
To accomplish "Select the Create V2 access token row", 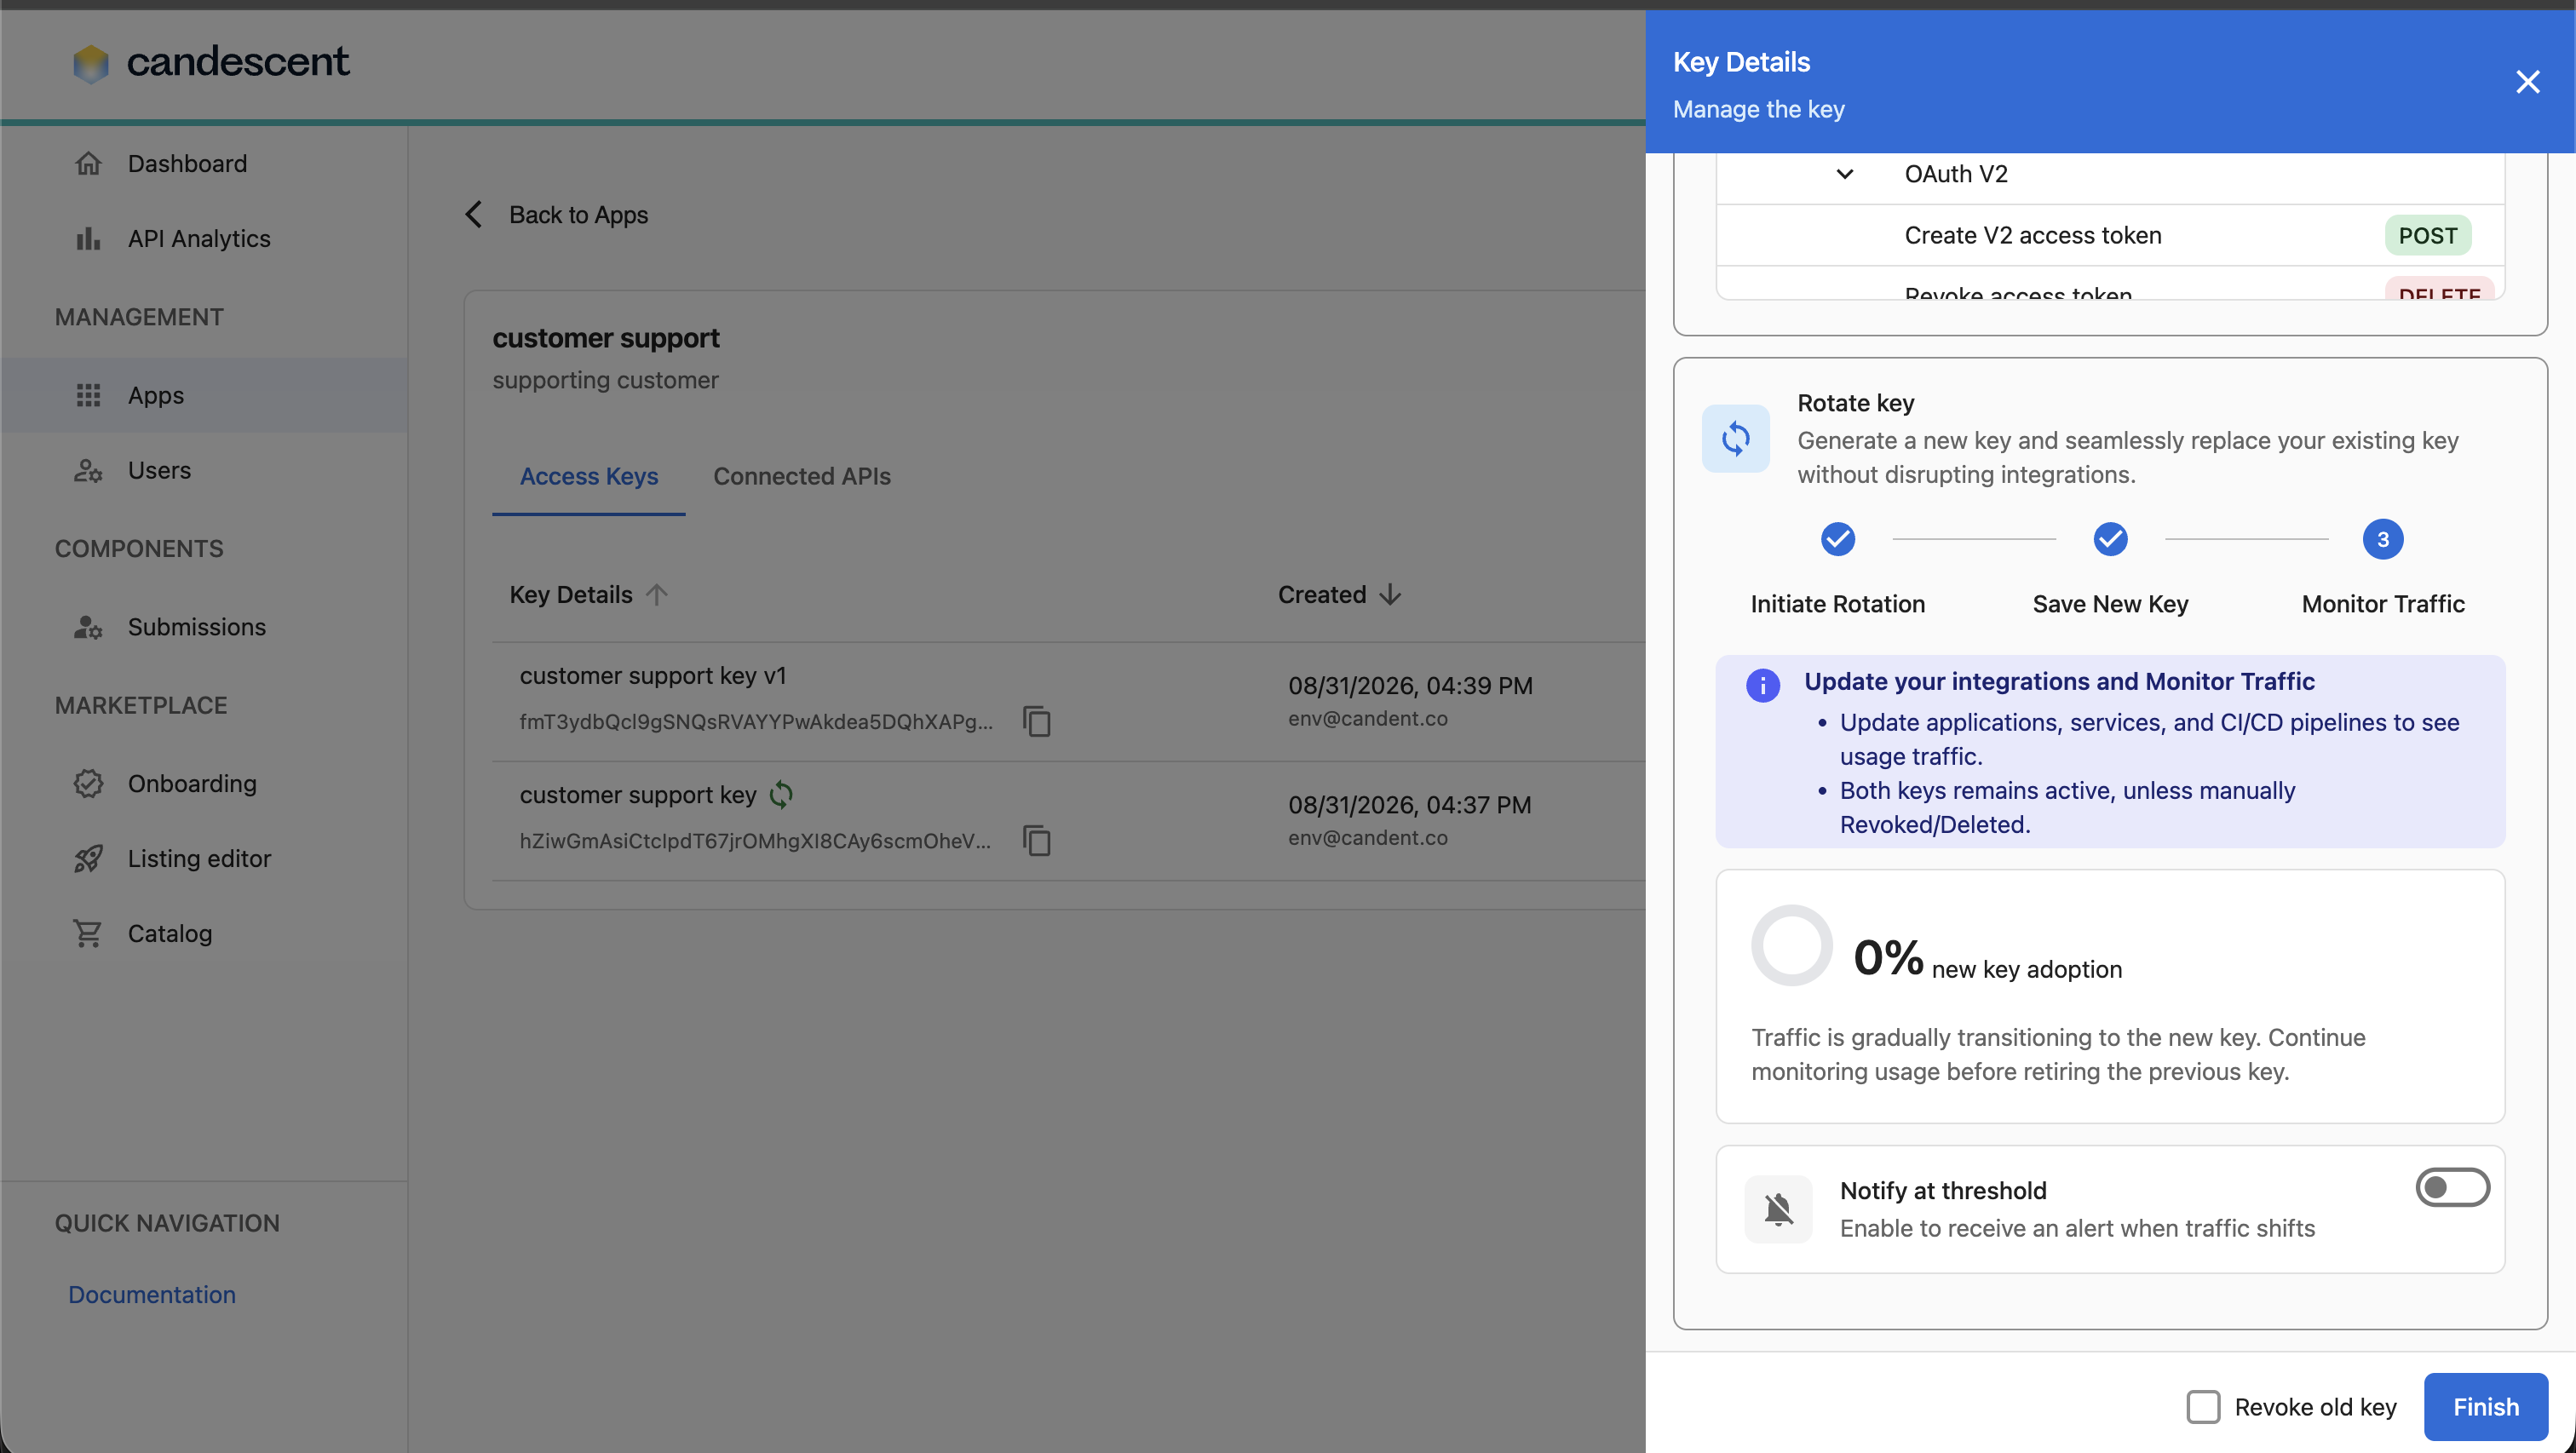I will (x=2110, y=235).
